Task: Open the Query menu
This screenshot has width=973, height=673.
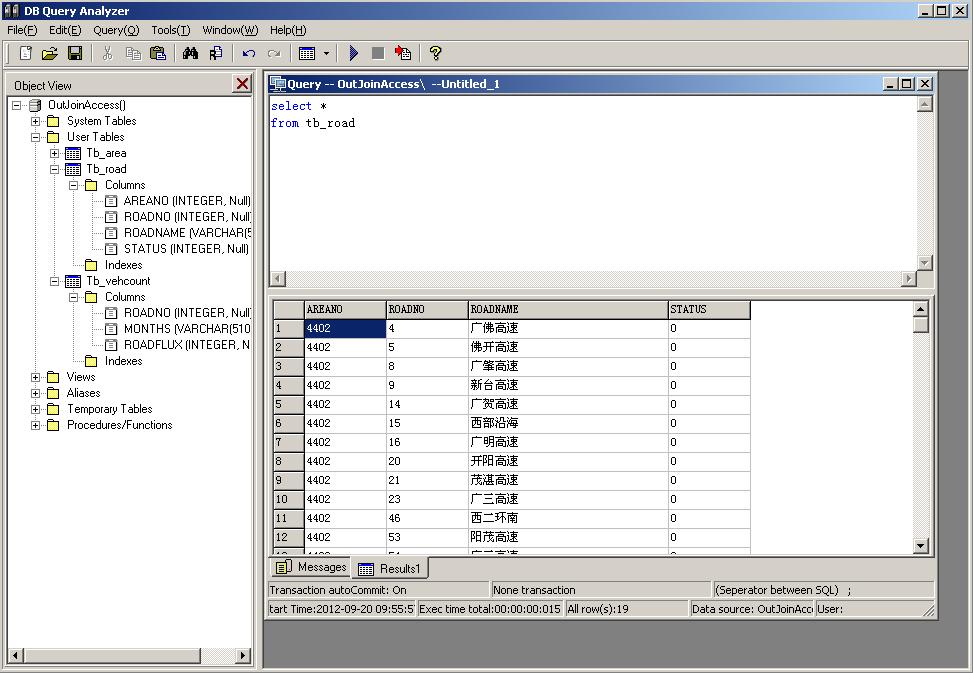Action: [x=115, y=30]
